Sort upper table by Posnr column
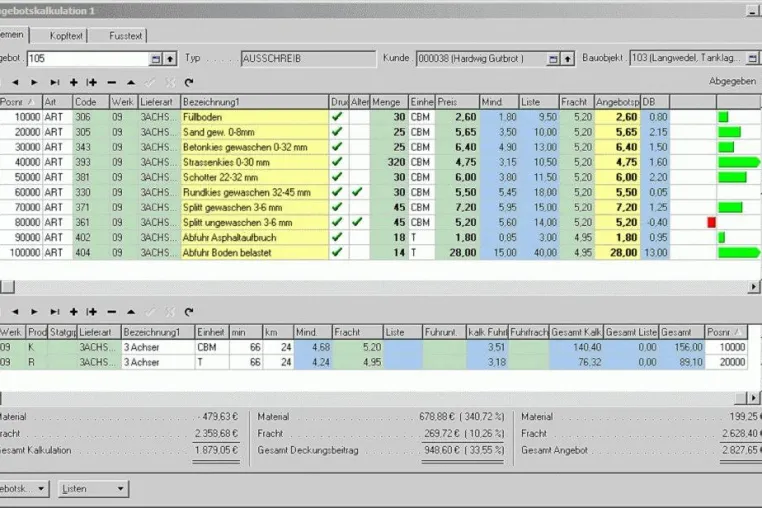 click(21, 102)
